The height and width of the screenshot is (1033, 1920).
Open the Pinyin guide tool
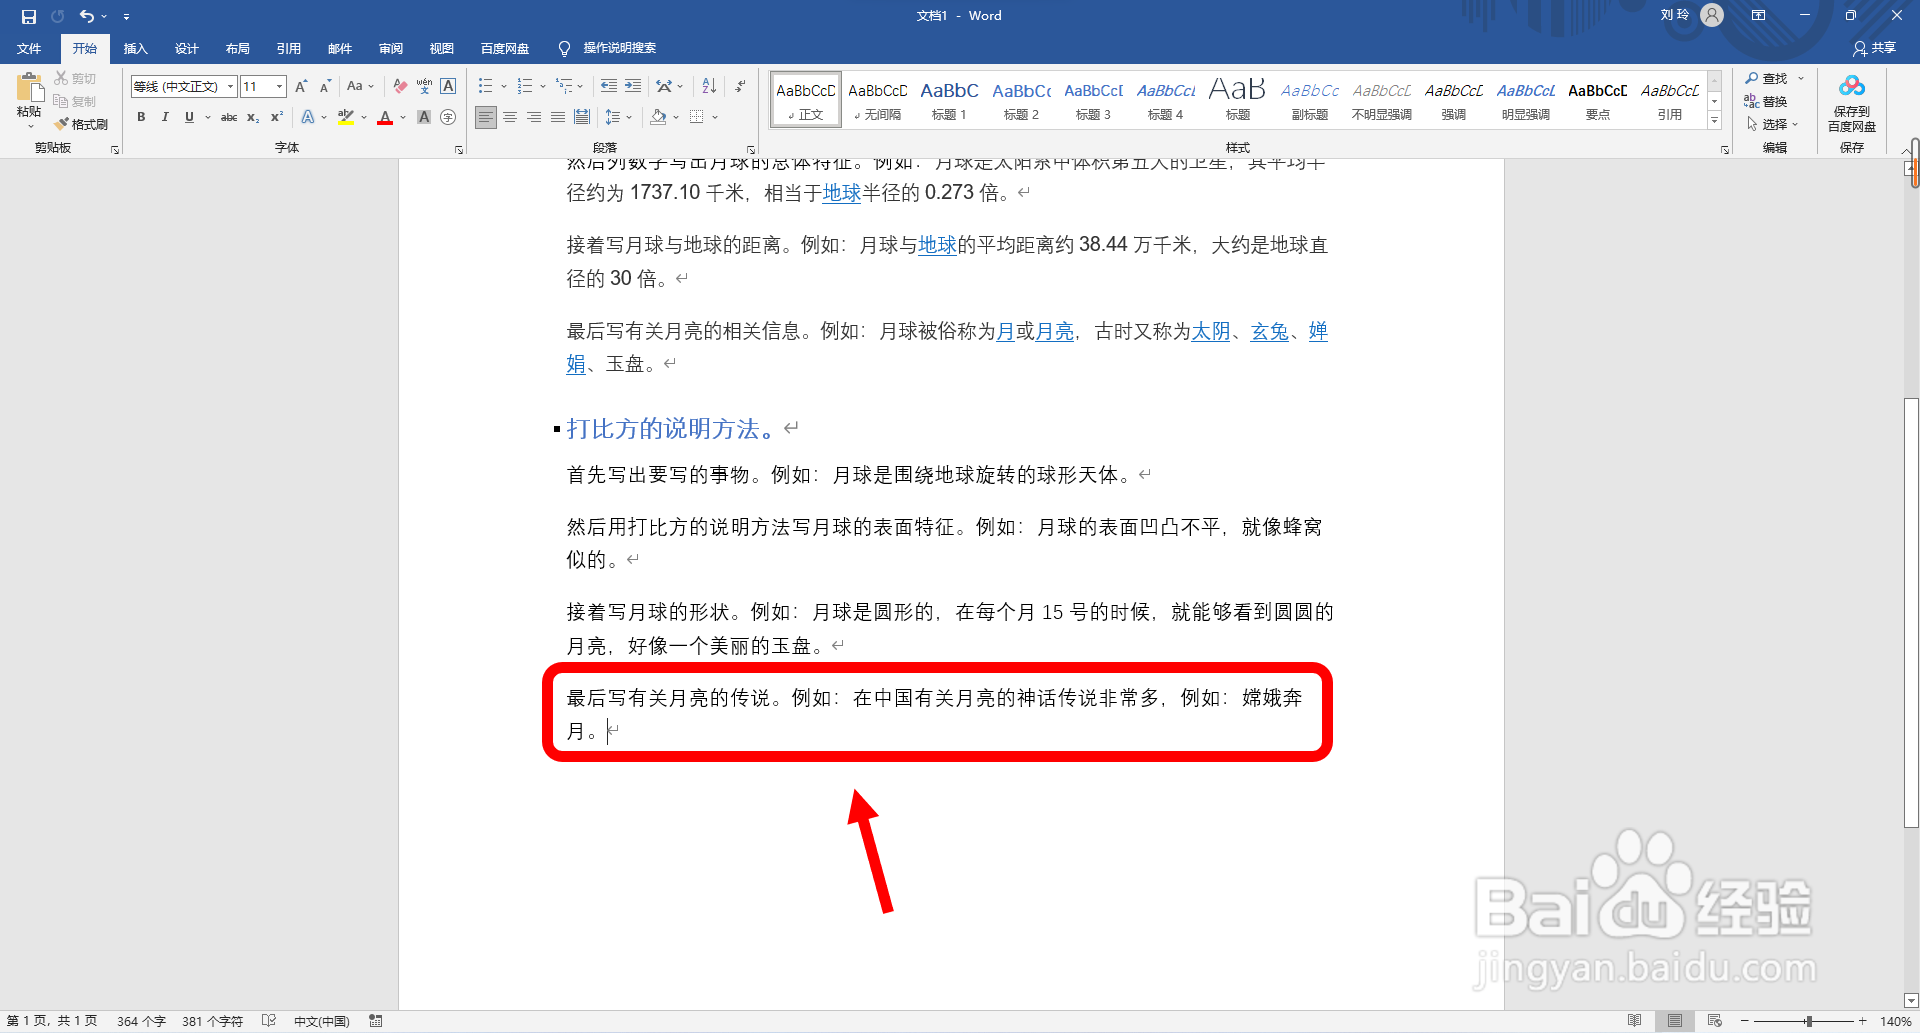(423, 86)
